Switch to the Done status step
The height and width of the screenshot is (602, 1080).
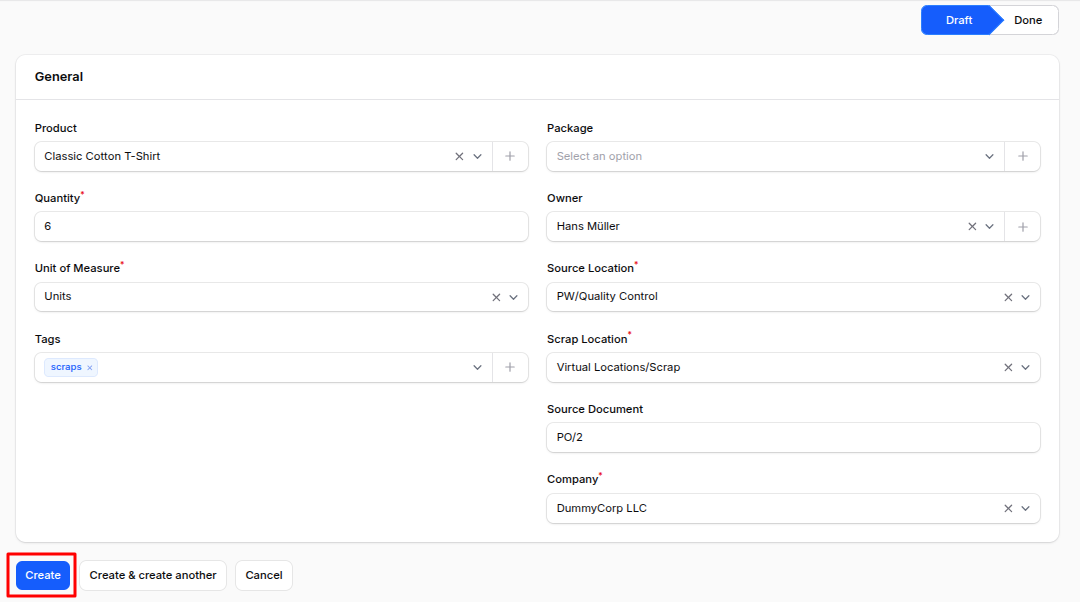point(1027,20)
